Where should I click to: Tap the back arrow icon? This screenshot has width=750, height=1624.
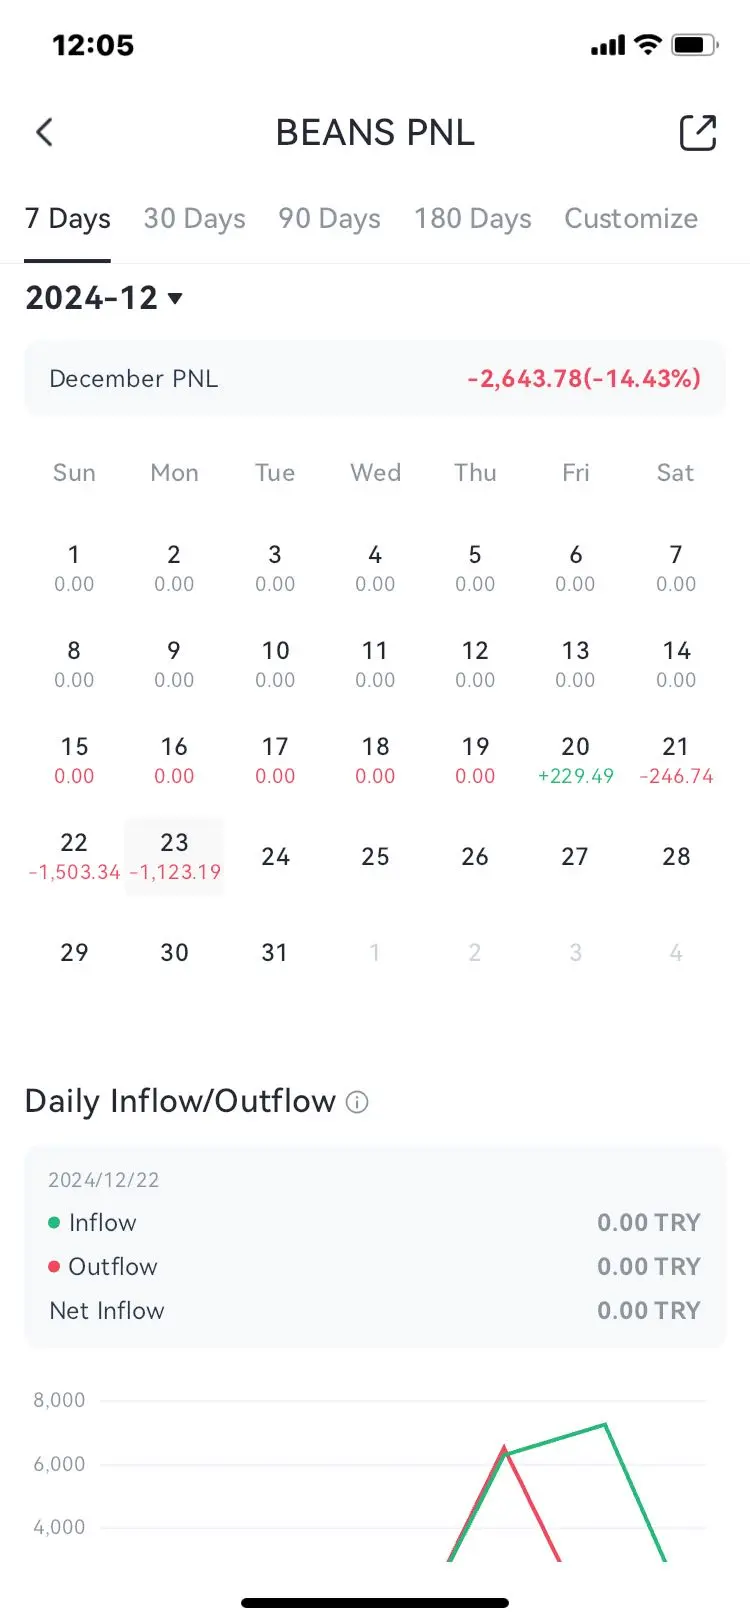click(44, 132)
